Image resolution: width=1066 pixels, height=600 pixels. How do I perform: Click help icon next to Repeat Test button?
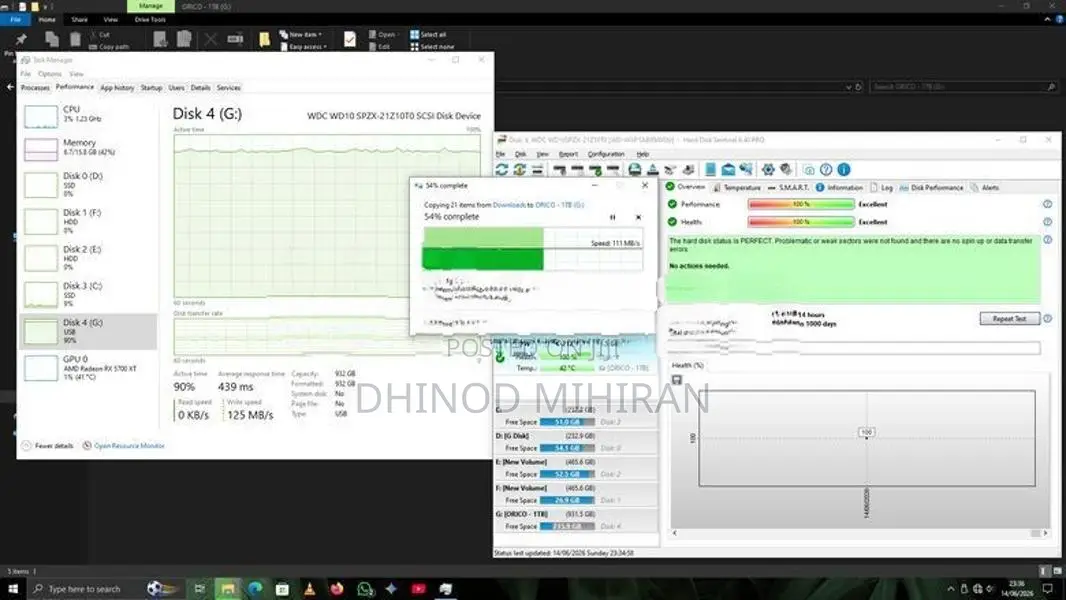(x=1048, y=318)
